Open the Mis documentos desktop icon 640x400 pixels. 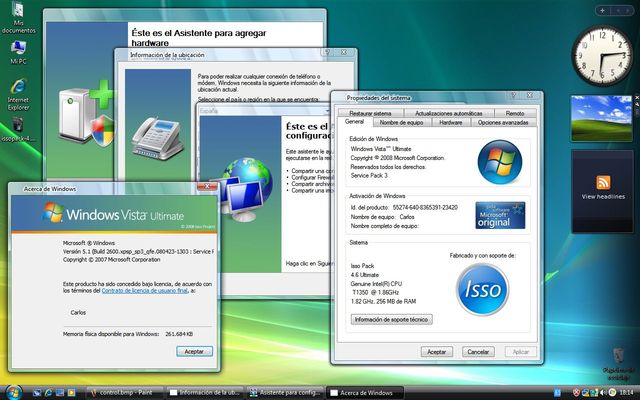(x=18, y=18)
